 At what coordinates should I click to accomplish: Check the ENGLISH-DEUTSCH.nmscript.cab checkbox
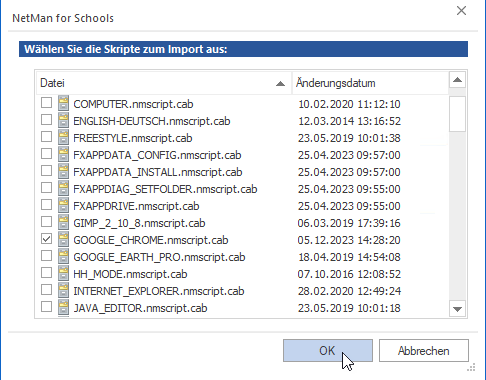(x=47, y=120)
